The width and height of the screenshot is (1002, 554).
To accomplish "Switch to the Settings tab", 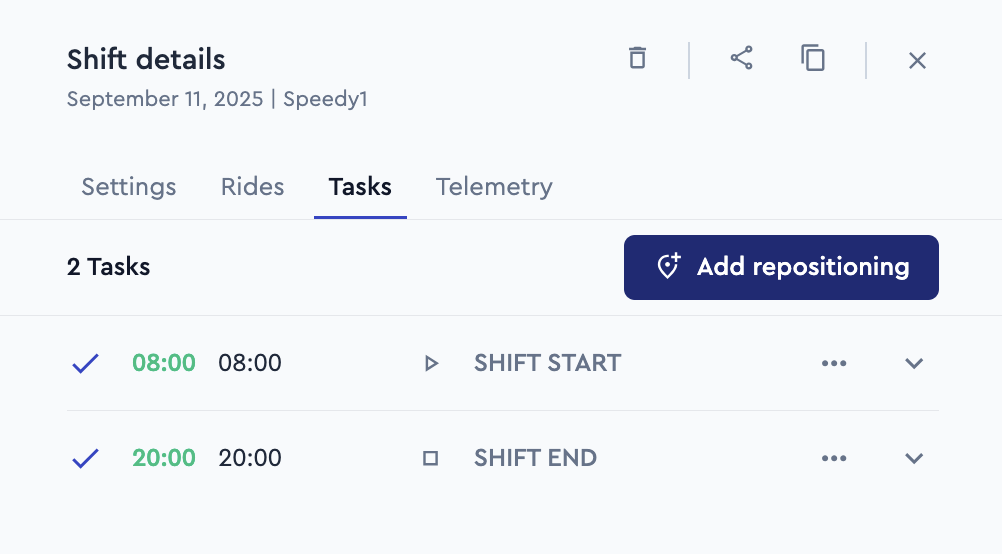I will [128, 187].
